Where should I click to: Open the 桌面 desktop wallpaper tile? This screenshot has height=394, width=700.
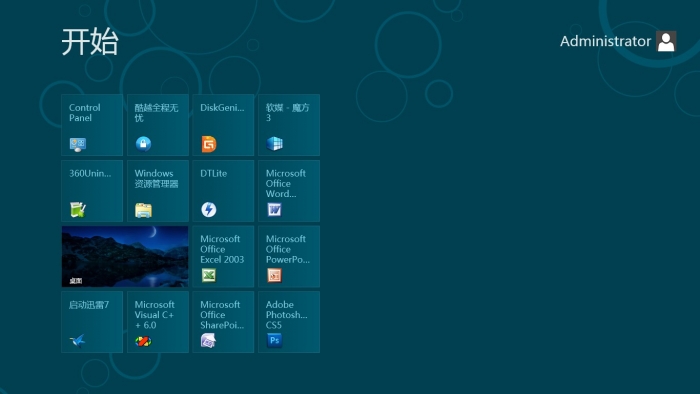125,256
